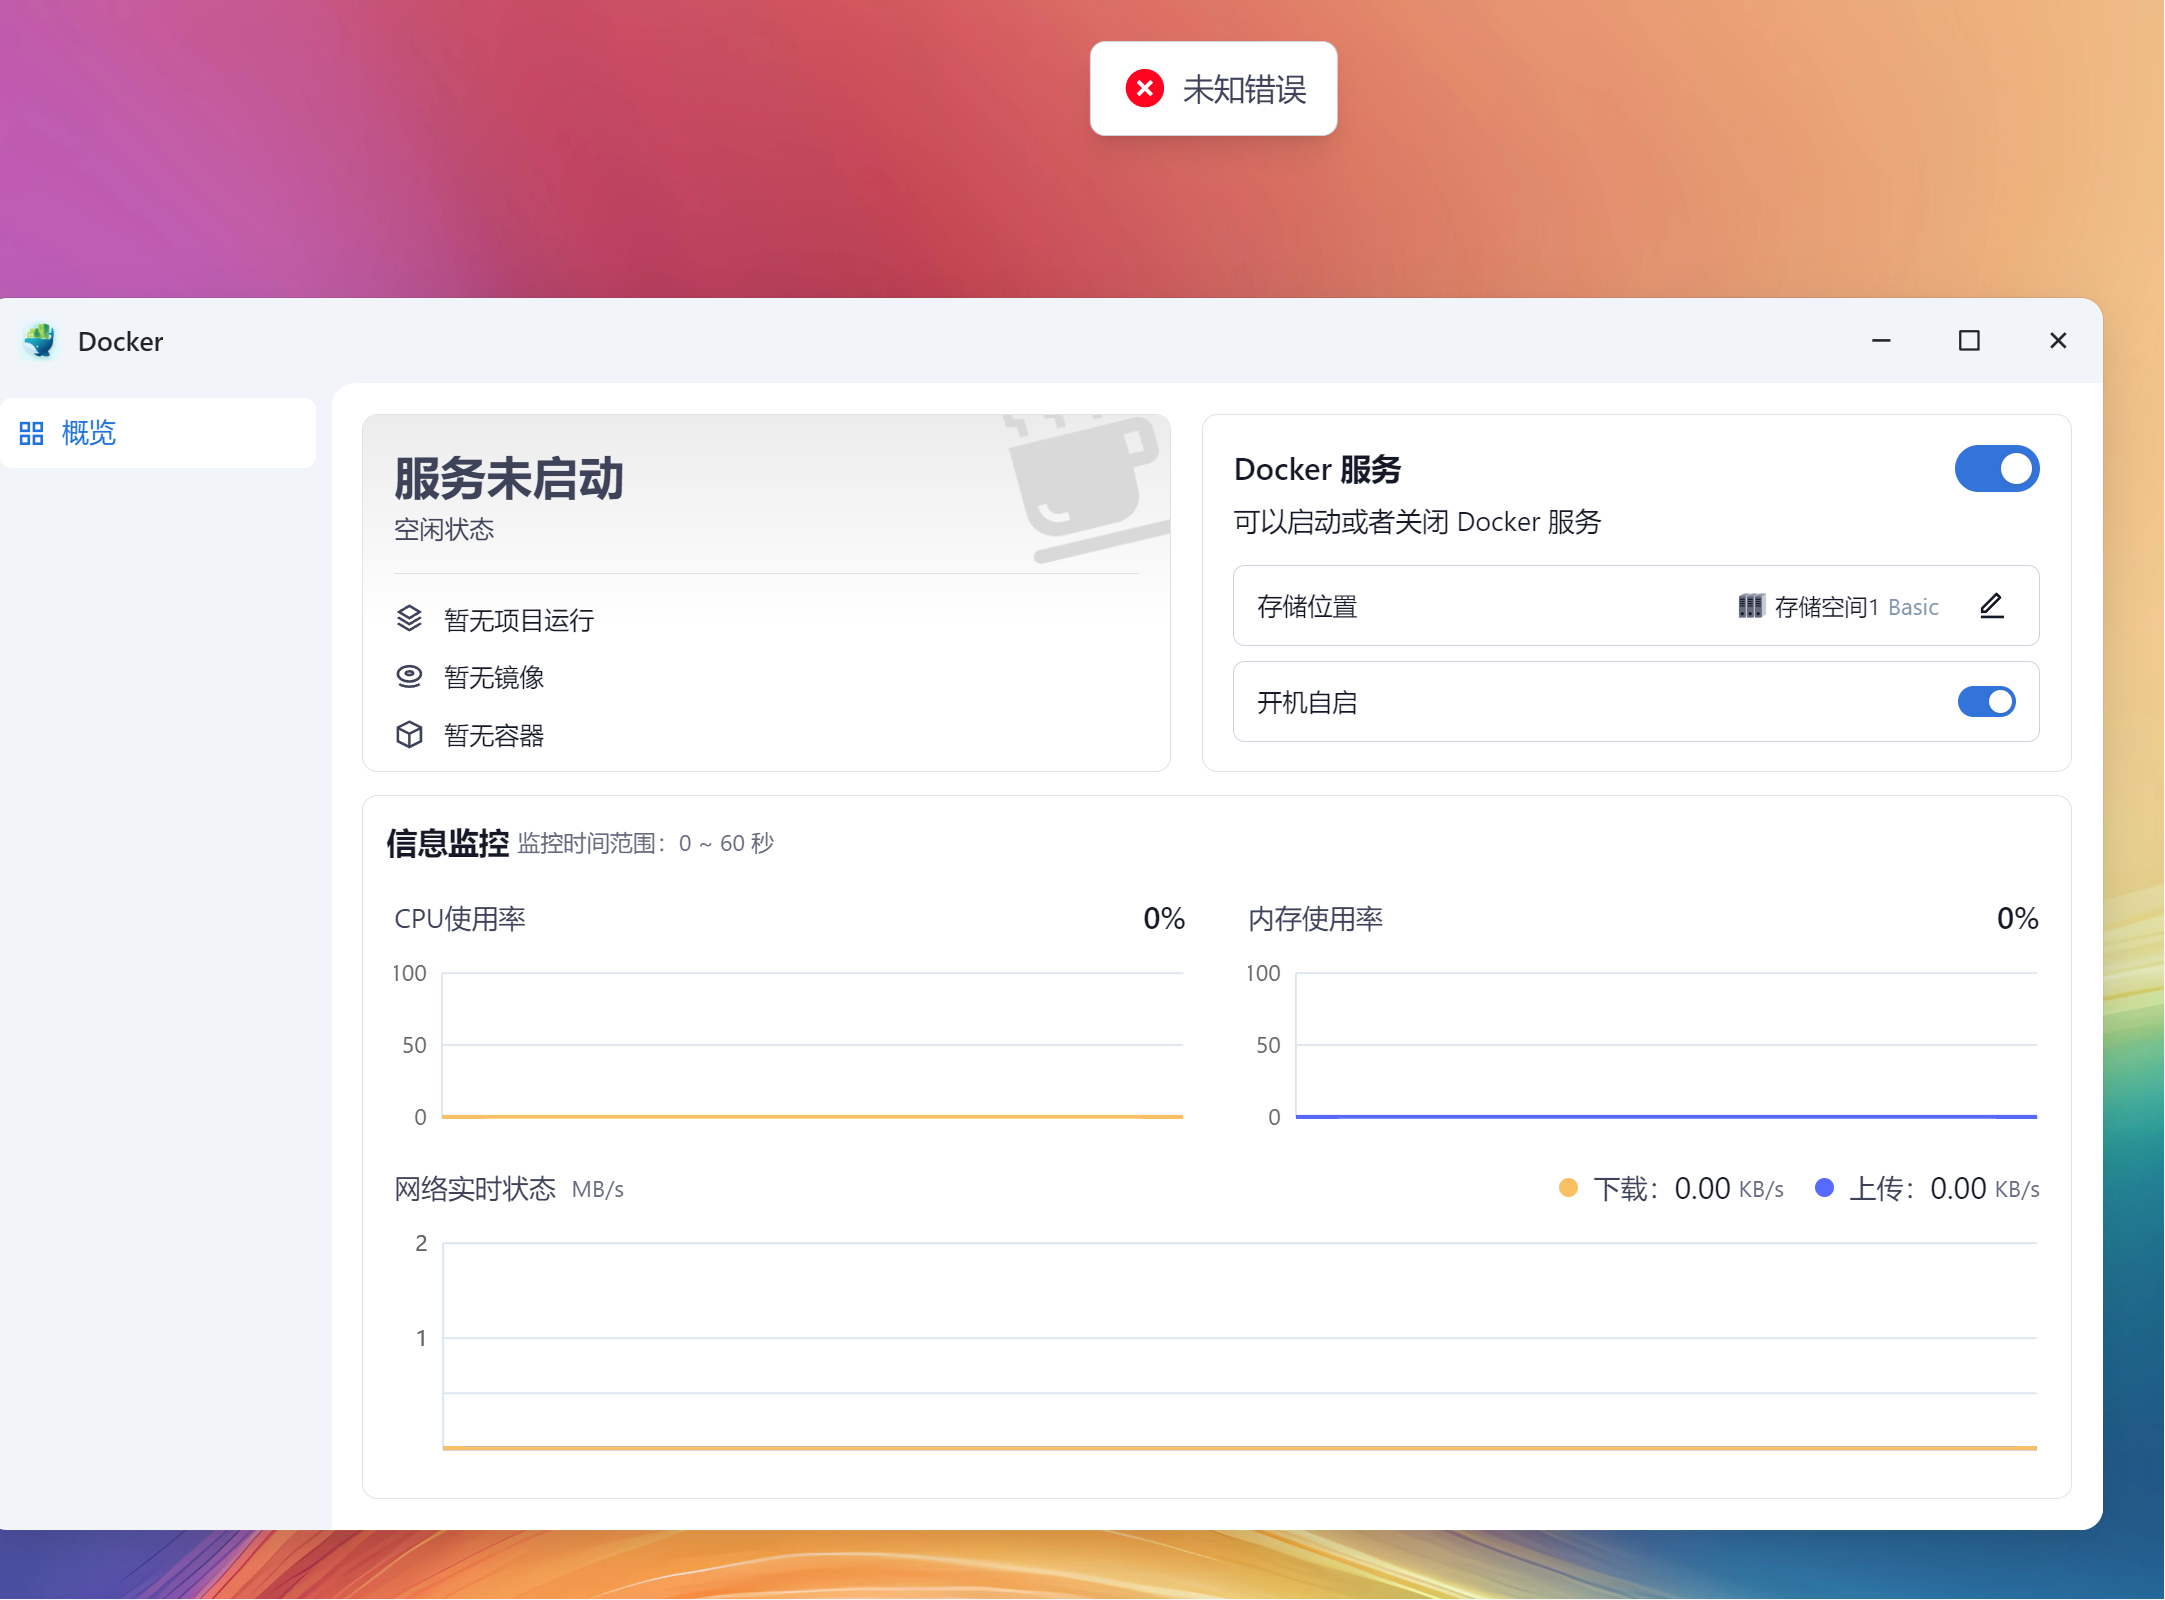2165x1600 pixels.
Task: Click the blue 上传 legend dot
Action: (x=1824, y=1188)
